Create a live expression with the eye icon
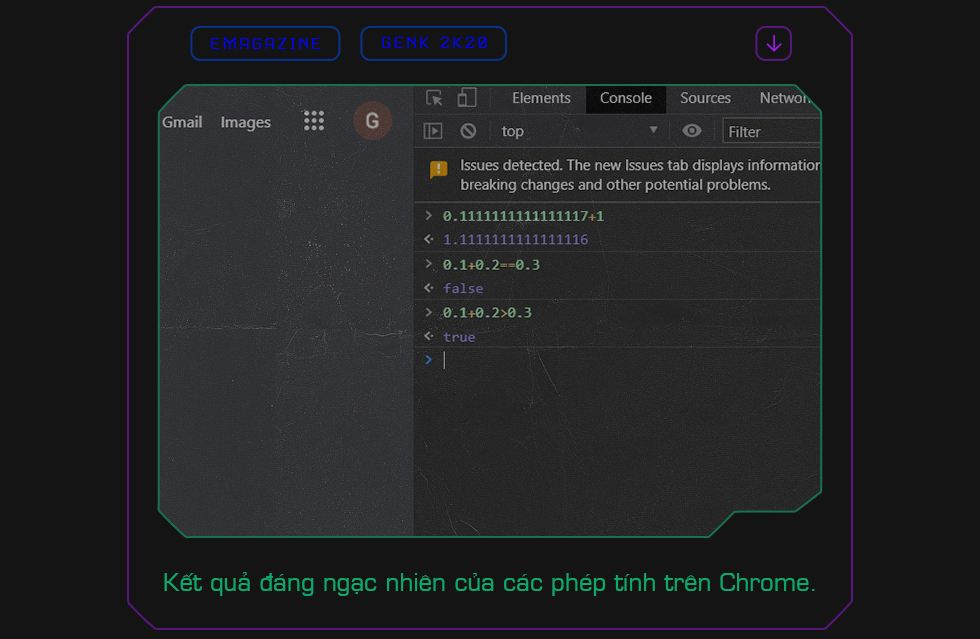This screenshot has width=980, height=639. pyautogui.click(x=691, y=131)
